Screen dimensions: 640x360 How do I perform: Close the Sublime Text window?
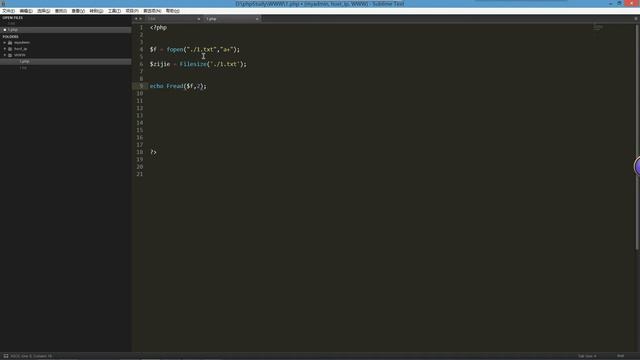coord(632,3)
